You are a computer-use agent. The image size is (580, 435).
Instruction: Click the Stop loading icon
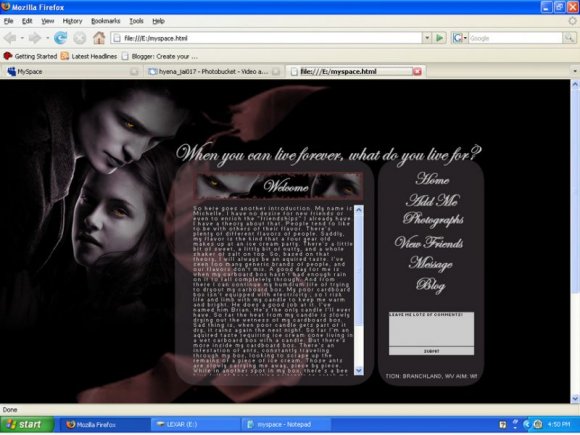point(80,38)
